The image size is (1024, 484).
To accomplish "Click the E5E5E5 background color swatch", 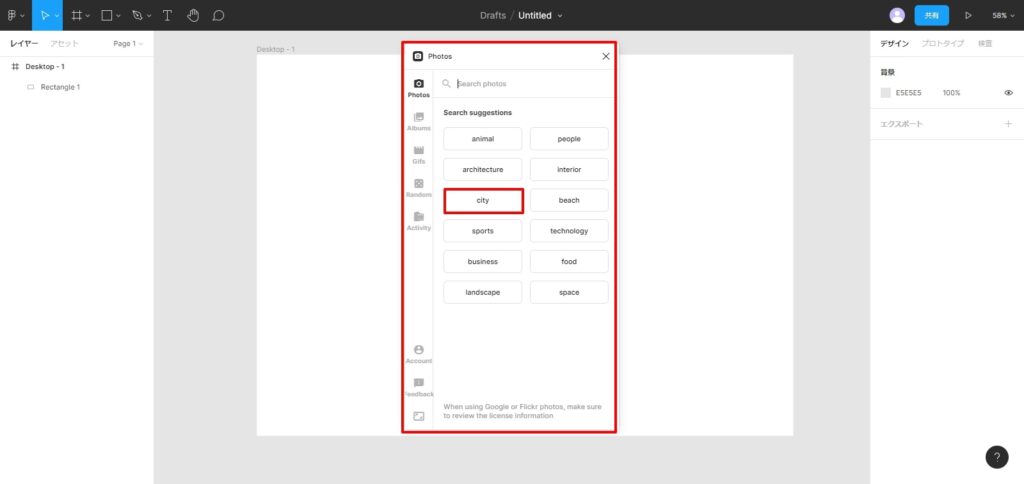I will [885, 93].
